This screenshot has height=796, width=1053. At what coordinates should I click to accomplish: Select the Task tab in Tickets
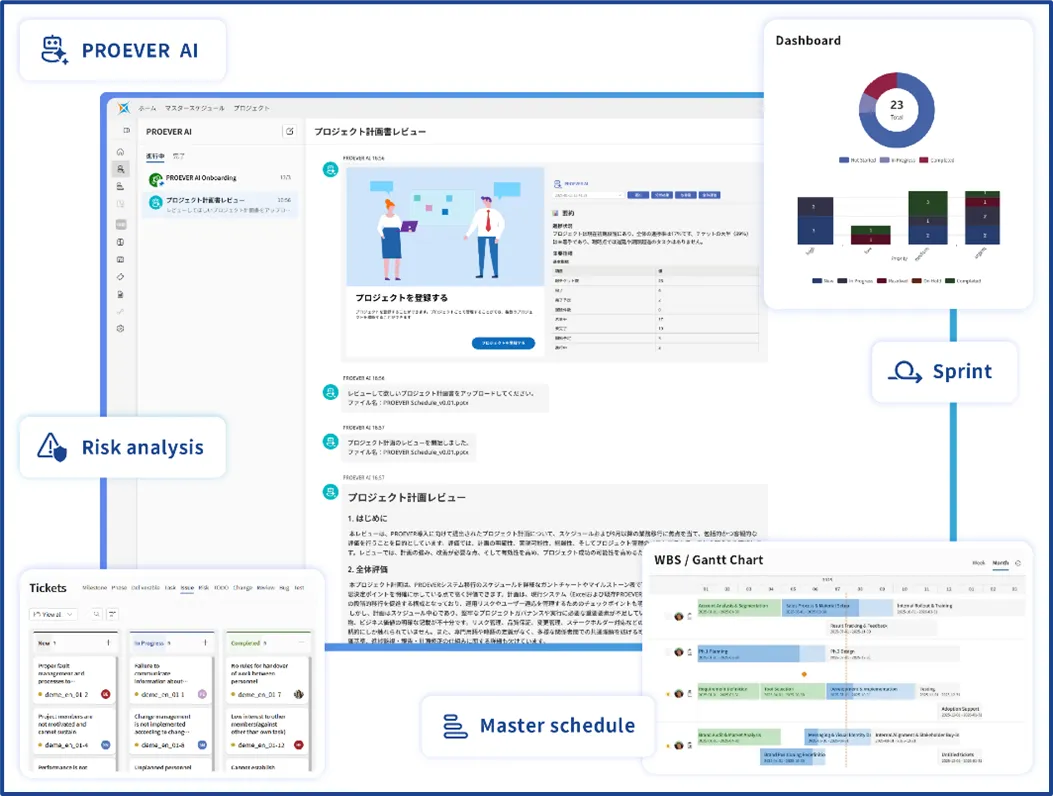tap(171, 588)
